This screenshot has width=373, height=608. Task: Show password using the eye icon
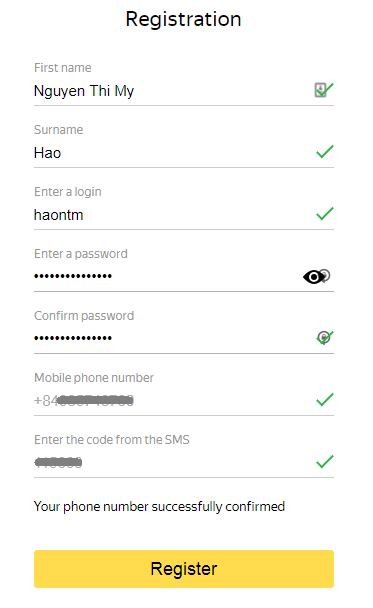(313, 277)
